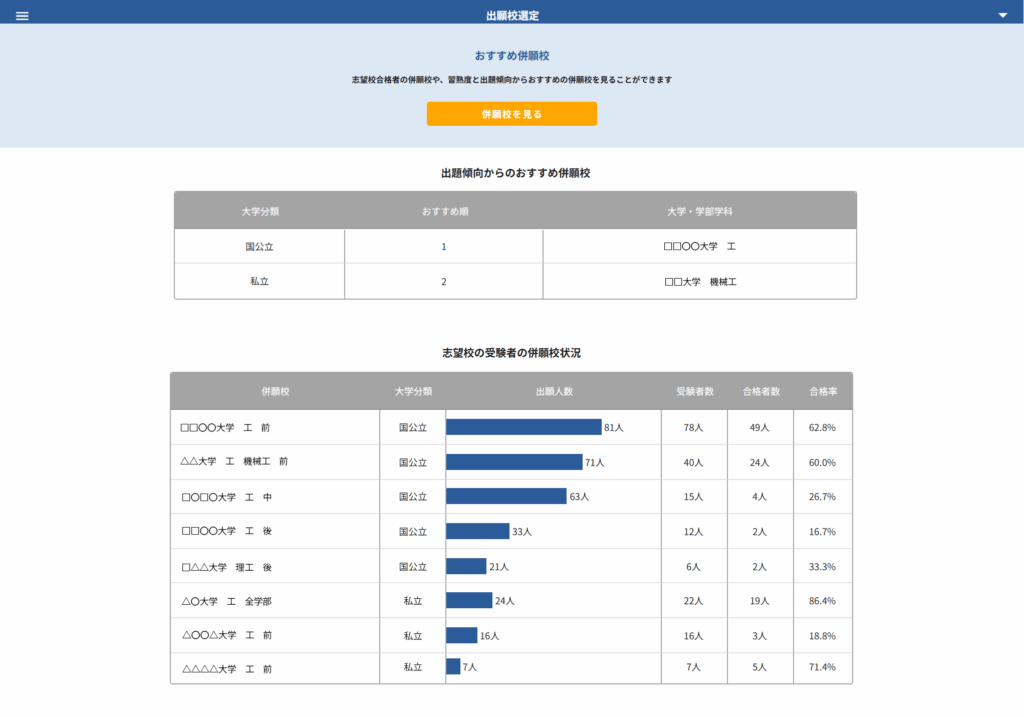Click the 受験者数 column header
This screenshot has width=1024, height=717.
tap(695, 391)
